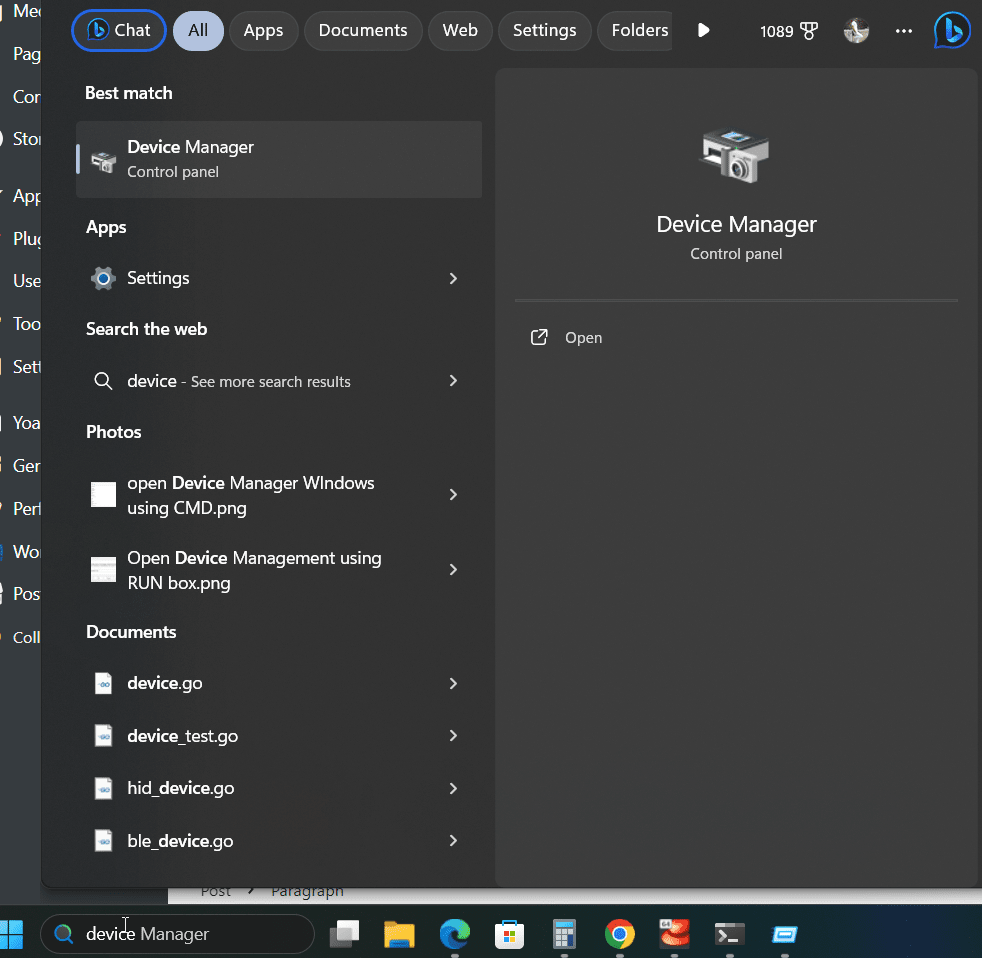Viewport: 982px width, 958px height.
Task: Open Bing Chat icon at top right
Action: pos(951,31)
